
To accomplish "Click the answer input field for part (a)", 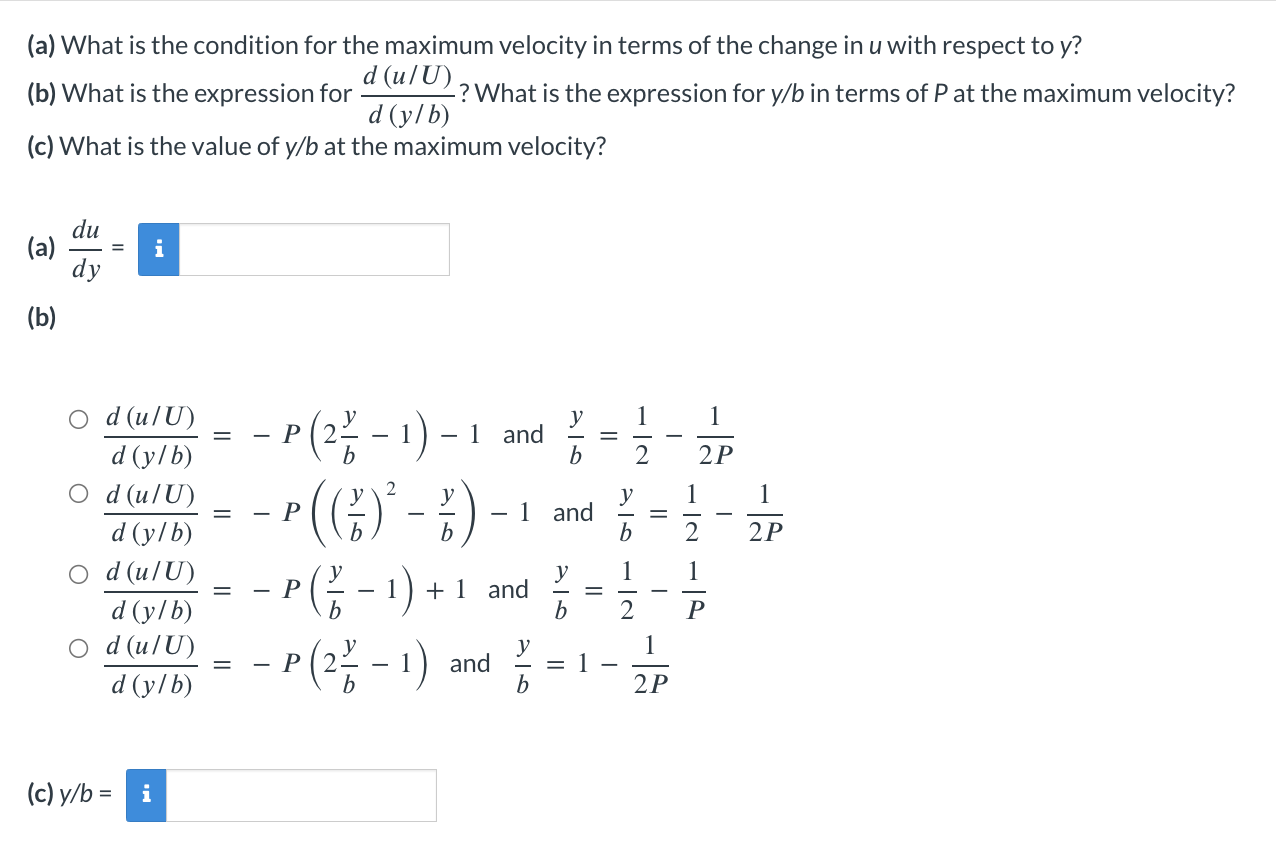I will (315, 248).
